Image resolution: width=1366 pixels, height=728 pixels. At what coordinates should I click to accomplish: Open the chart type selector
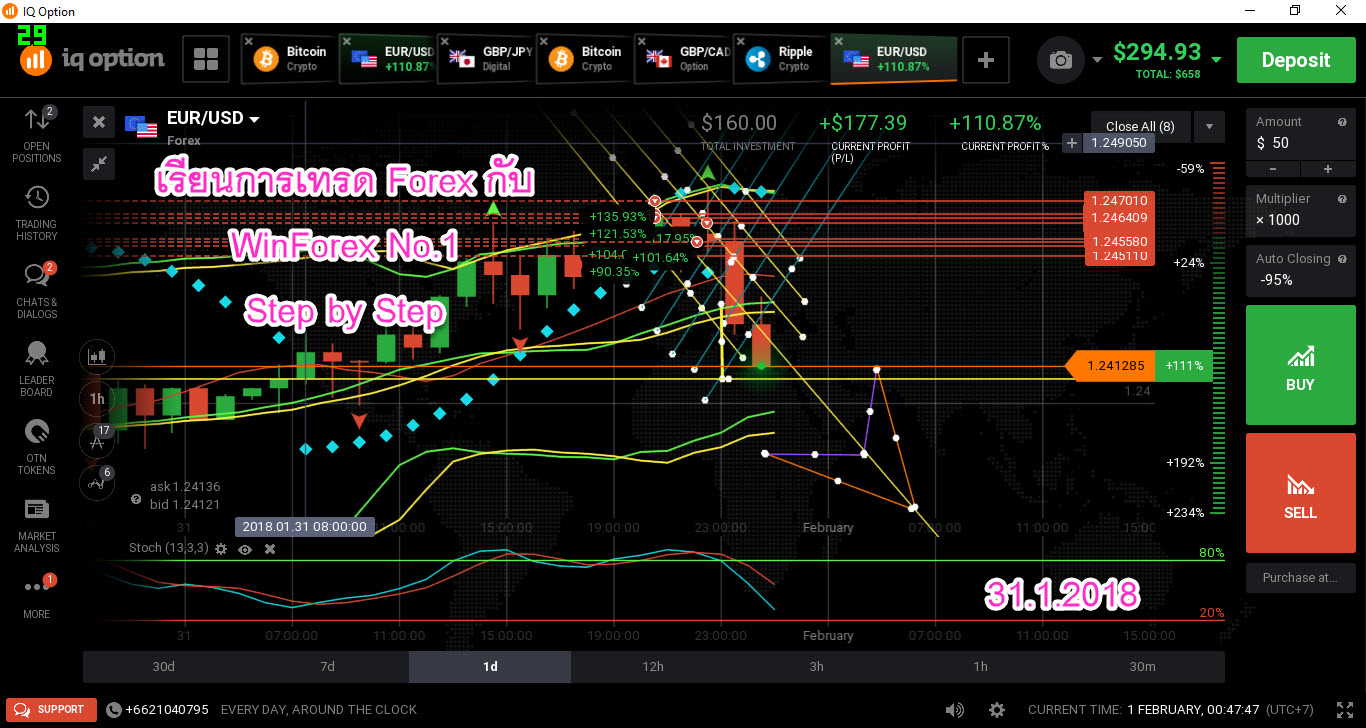pos(96,356)
